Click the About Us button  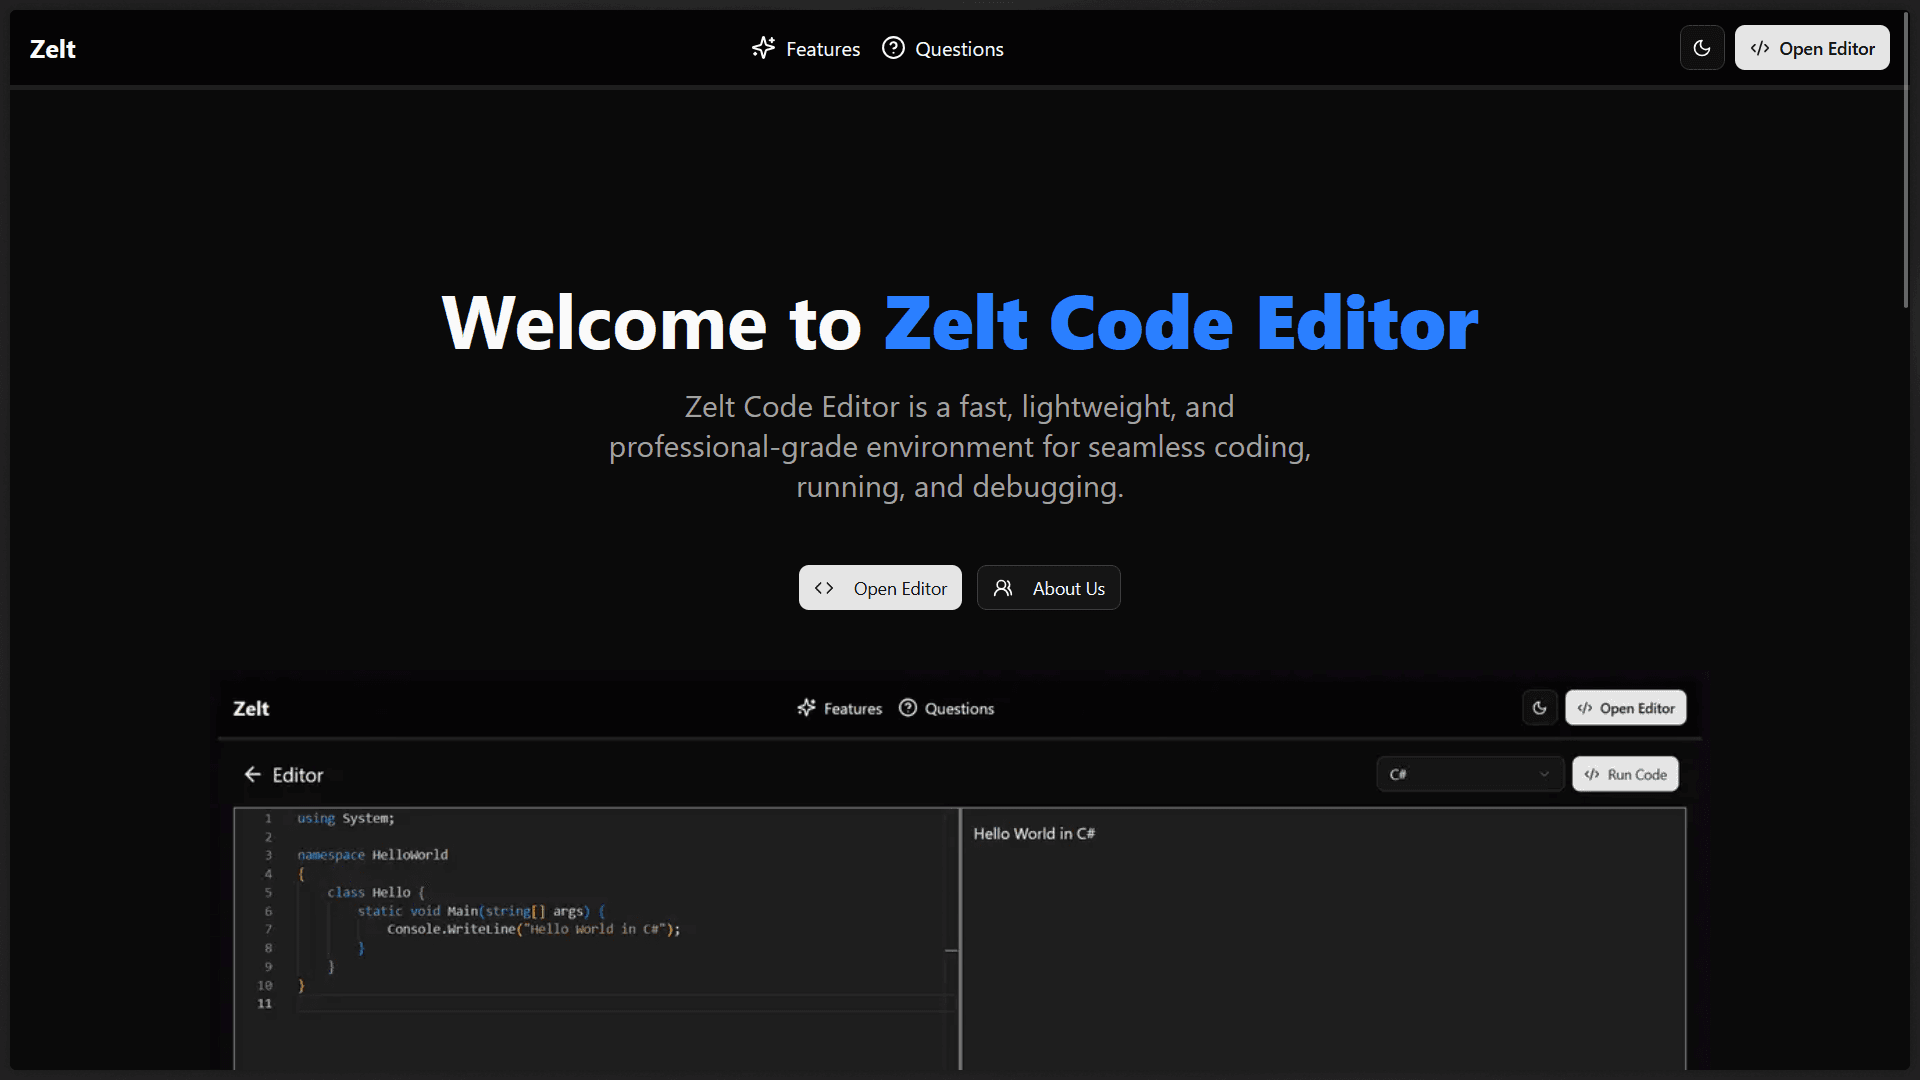point(1049,588)
